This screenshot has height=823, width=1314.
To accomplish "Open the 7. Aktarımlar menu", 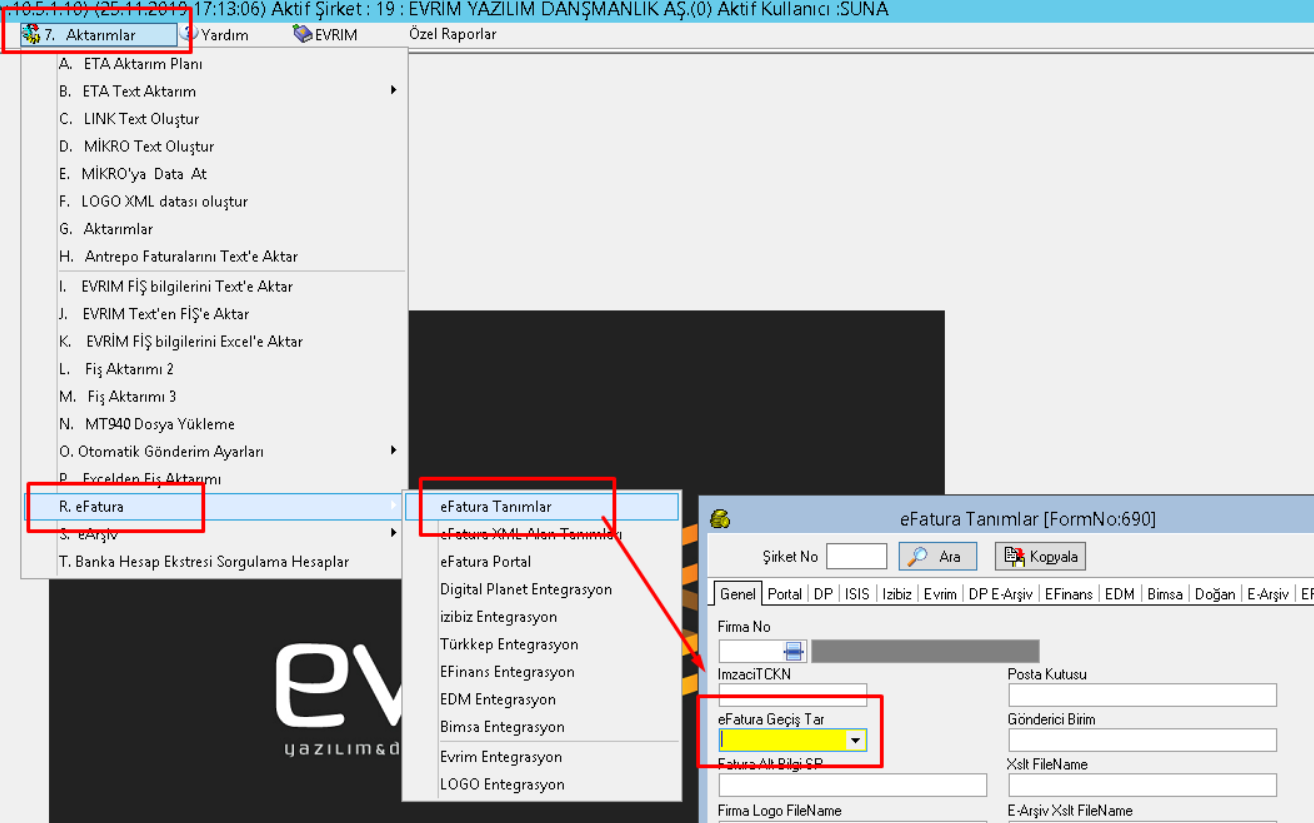I will pos(98,35).
